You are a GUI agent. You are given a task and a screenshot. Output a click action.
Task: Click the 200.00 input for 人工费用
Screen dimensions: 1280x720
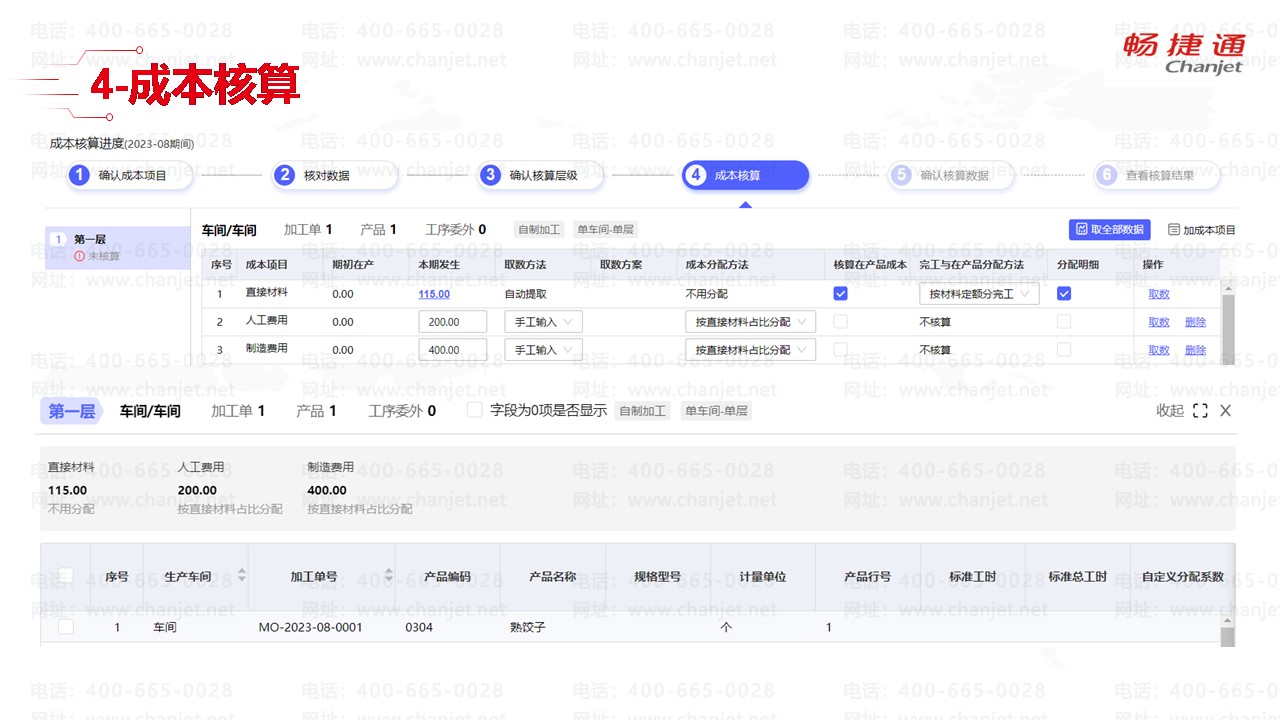click(452, 322)
